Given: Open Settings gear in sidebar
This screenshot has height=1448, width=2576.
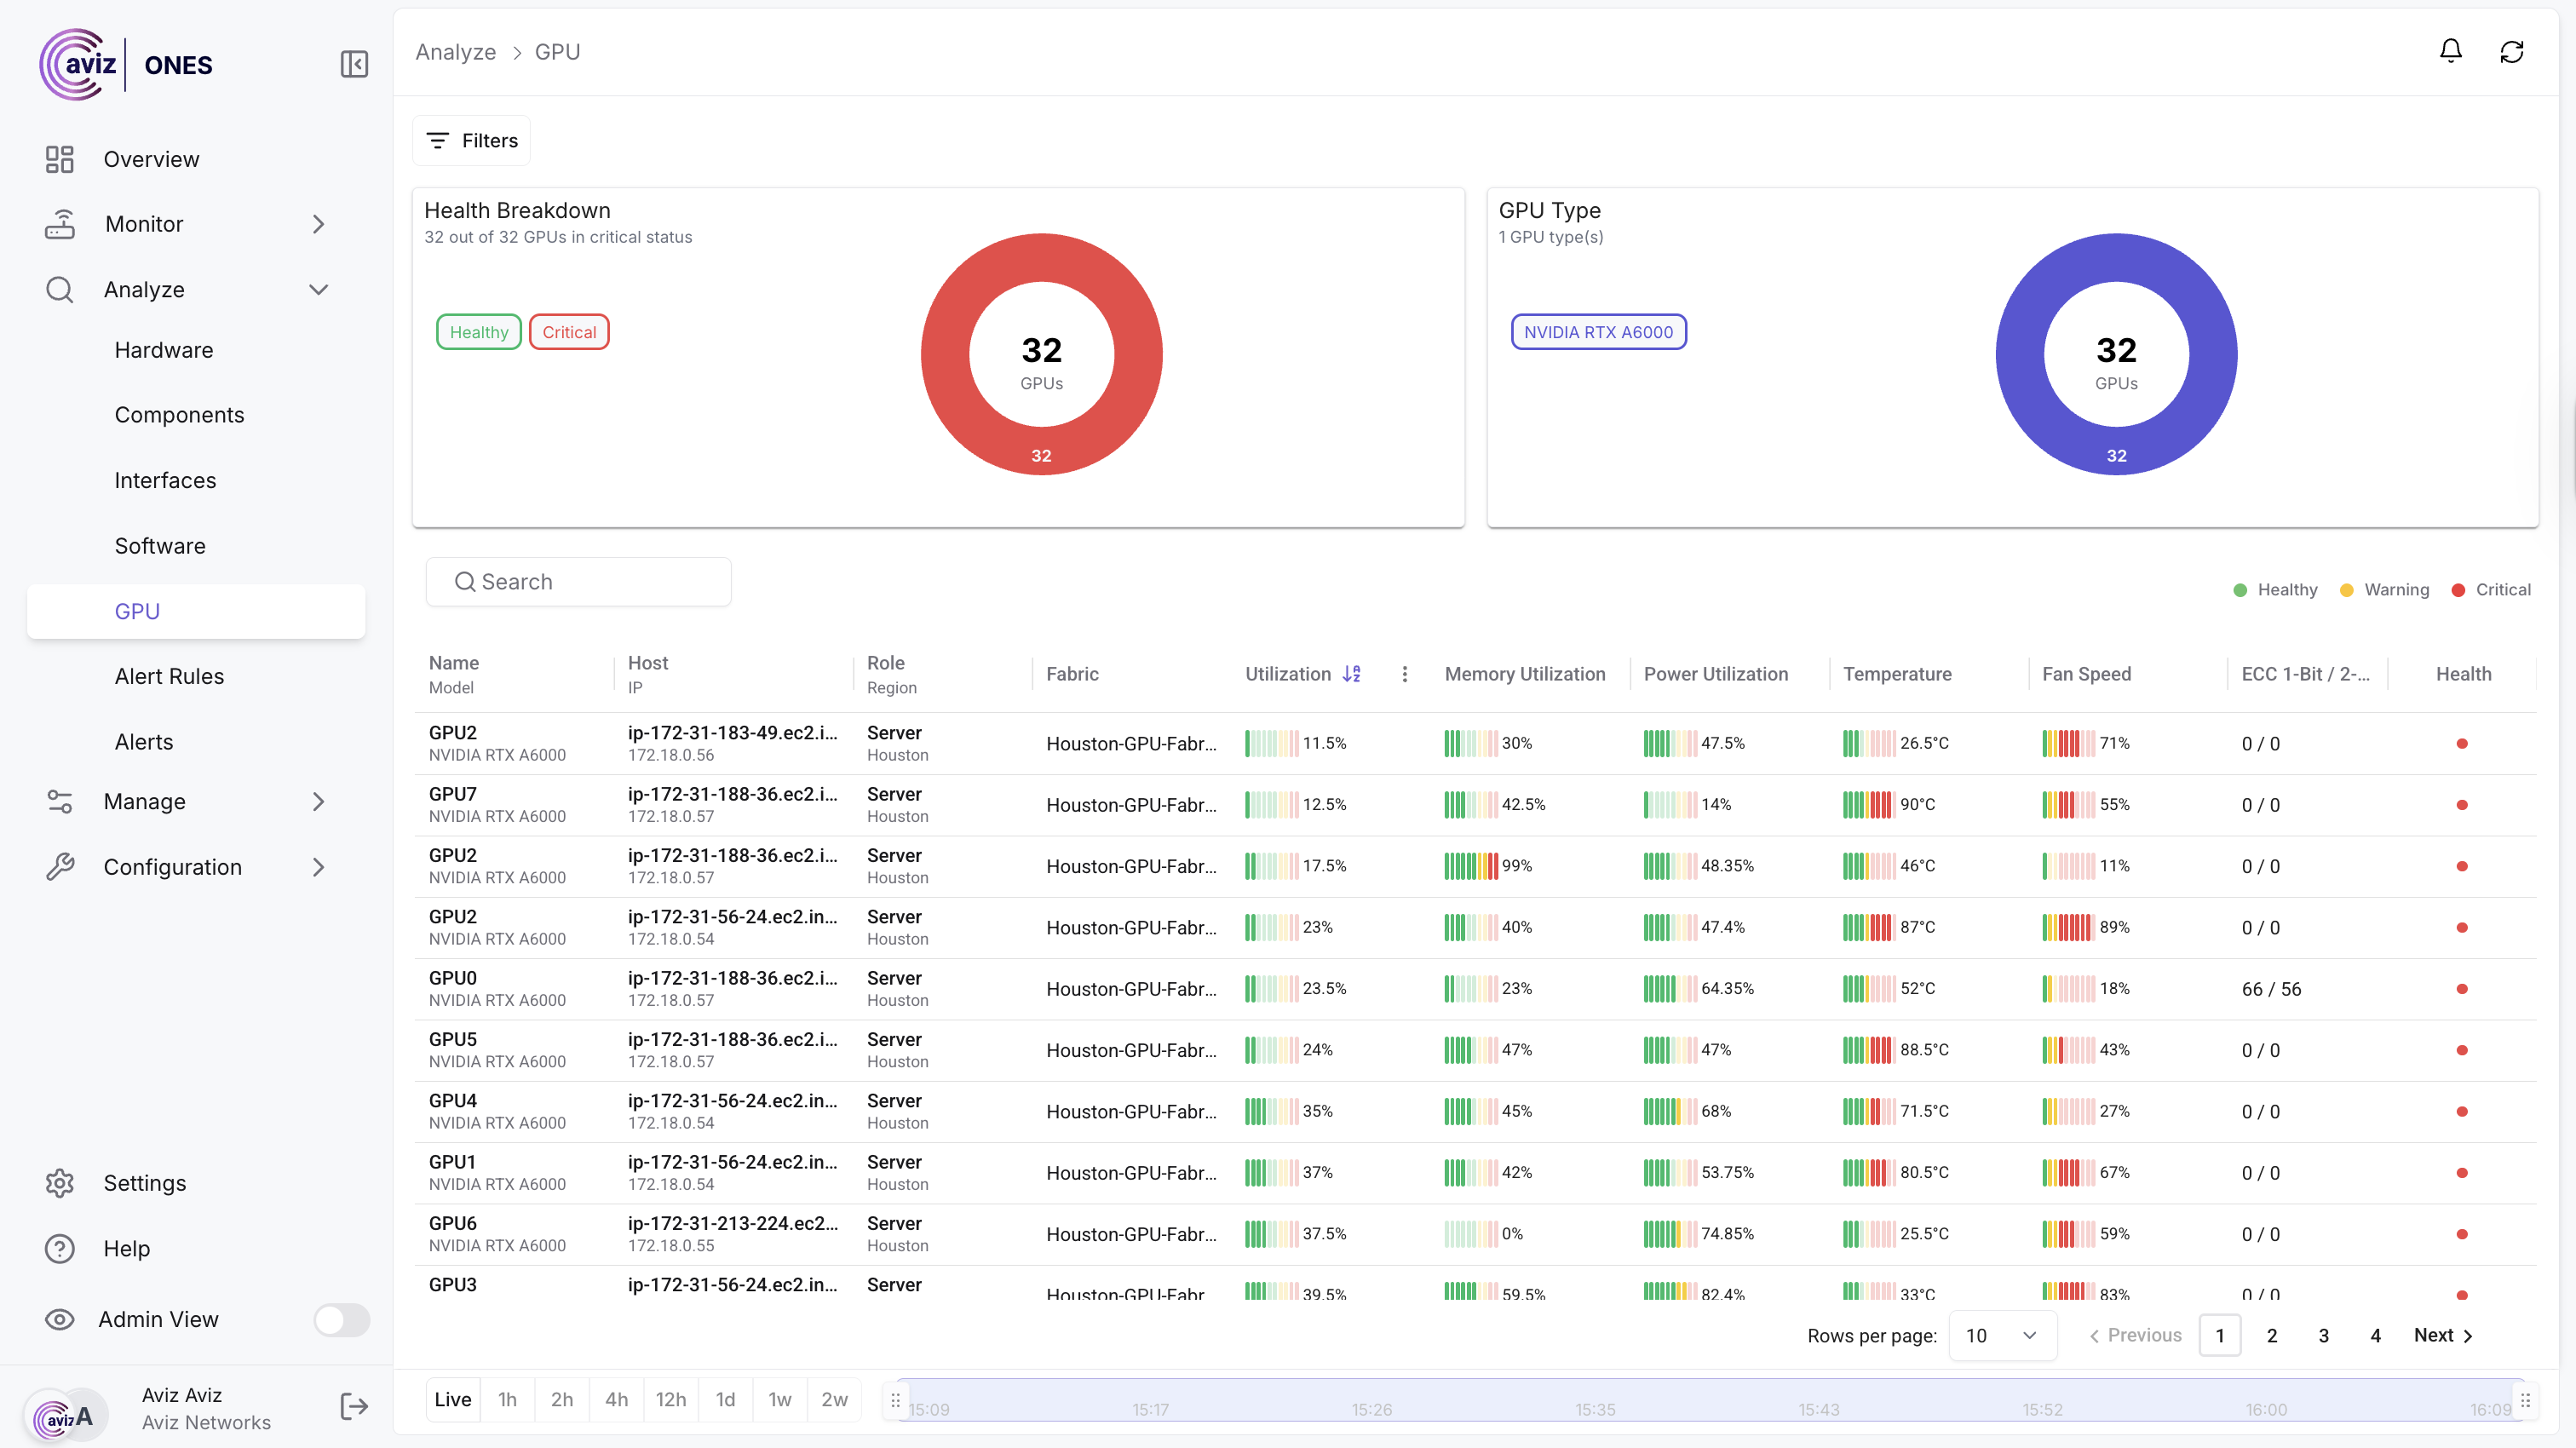Looking at the screenshot, I should [x=60, y=1183].
